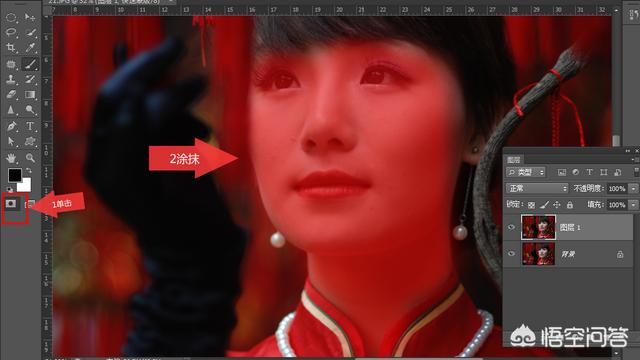640x360 pixels.
Task: Select the Quick Selection tool
Action: click(30, 33)
